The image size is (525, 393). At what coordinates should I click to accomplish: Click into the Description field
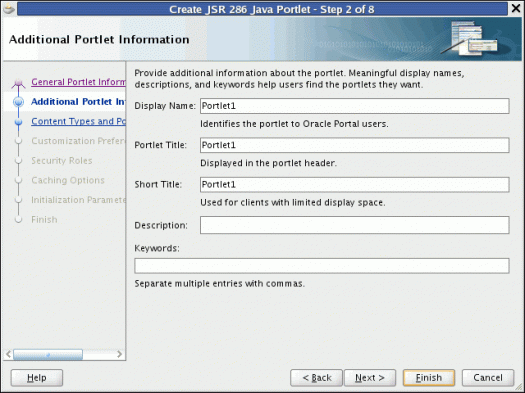point(355,225)
